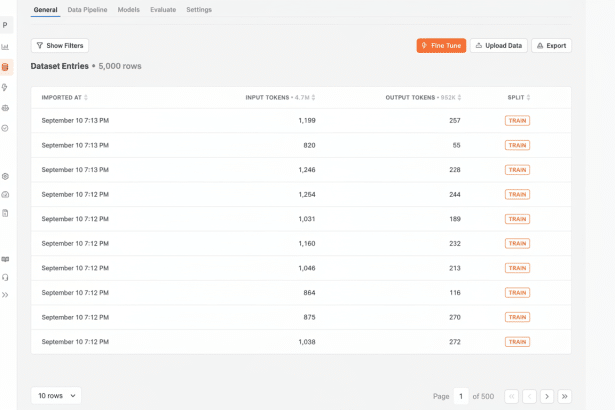The height and width of the screenshot is (410, 615).
Task: Open the gauge usage sidebar icon
Action: (5, 195)
